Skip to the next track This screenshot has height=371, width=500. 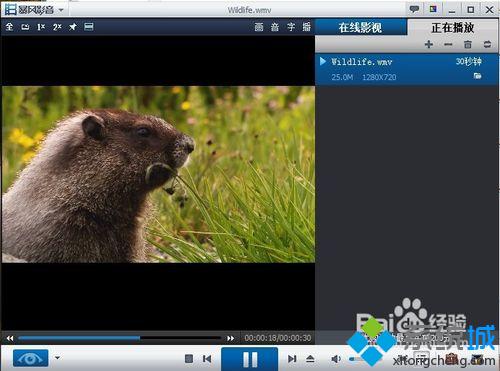coord(292,359)
